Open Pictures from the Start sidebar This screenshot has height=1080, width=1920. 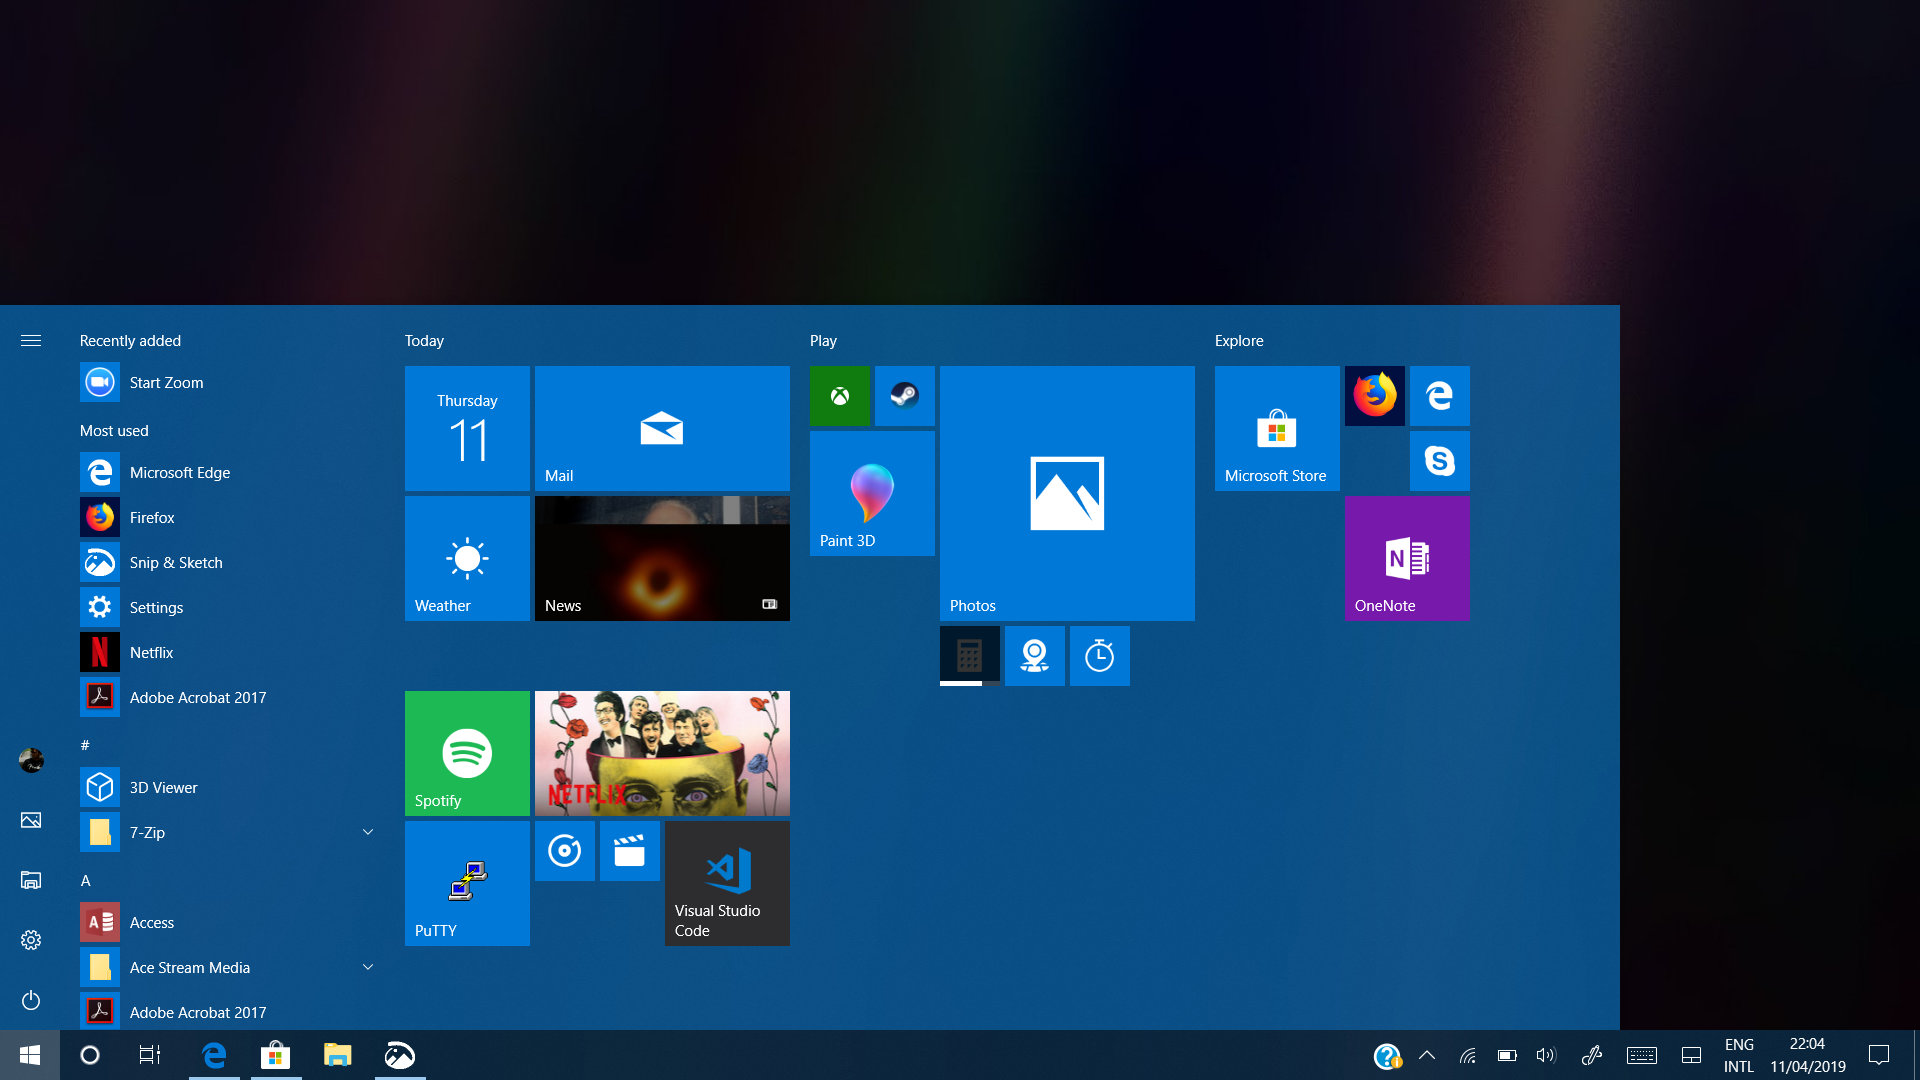tap(31, 820)
